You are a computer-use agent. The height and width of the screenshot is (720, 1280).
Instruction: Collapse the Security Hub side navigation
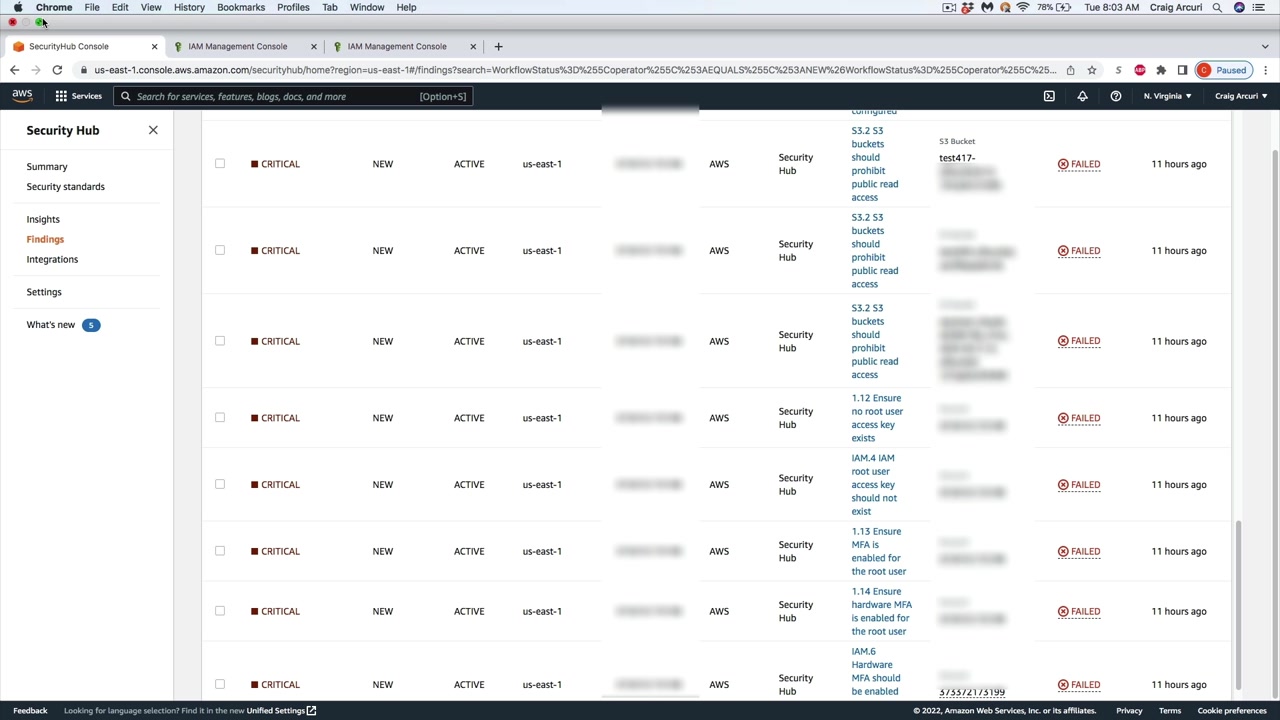tap(153, 130)
